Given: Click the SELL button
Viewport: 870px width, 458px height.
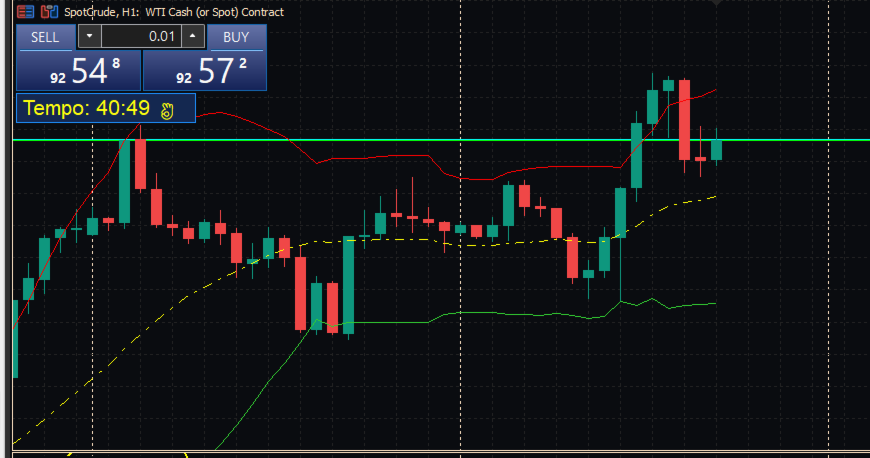Looking at the screenshot, I should (45, 37).
